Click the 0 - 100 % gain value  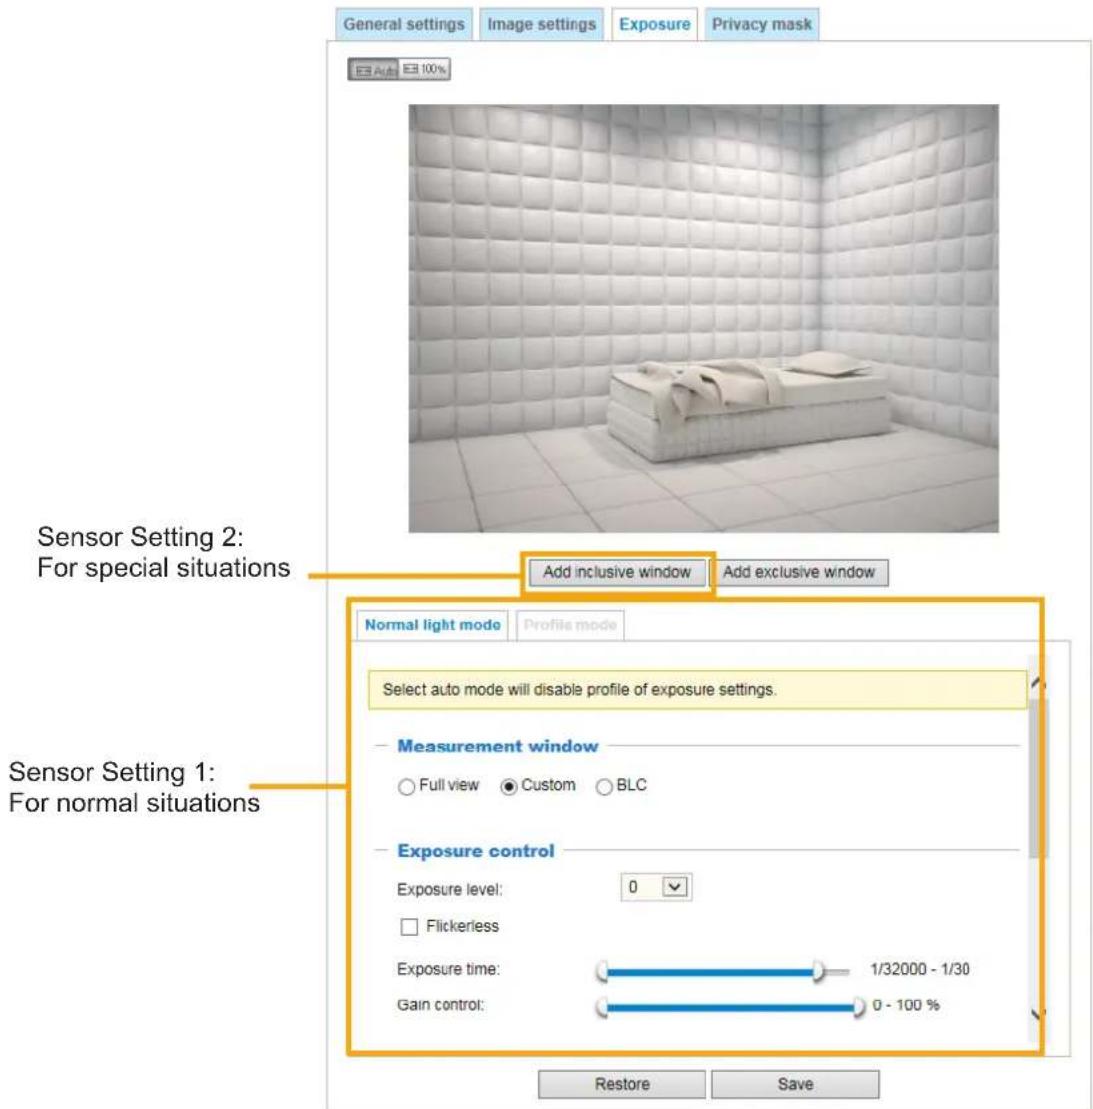(x=906, y=1005)
